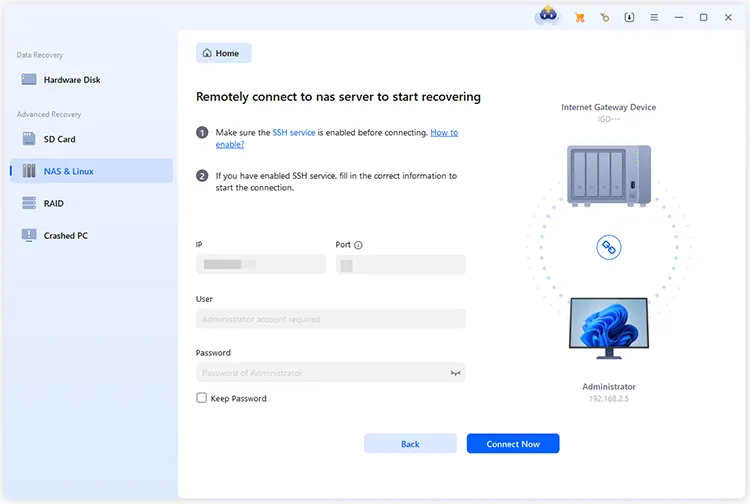
Task: Focus the Port input field
Action: point(400,264)
